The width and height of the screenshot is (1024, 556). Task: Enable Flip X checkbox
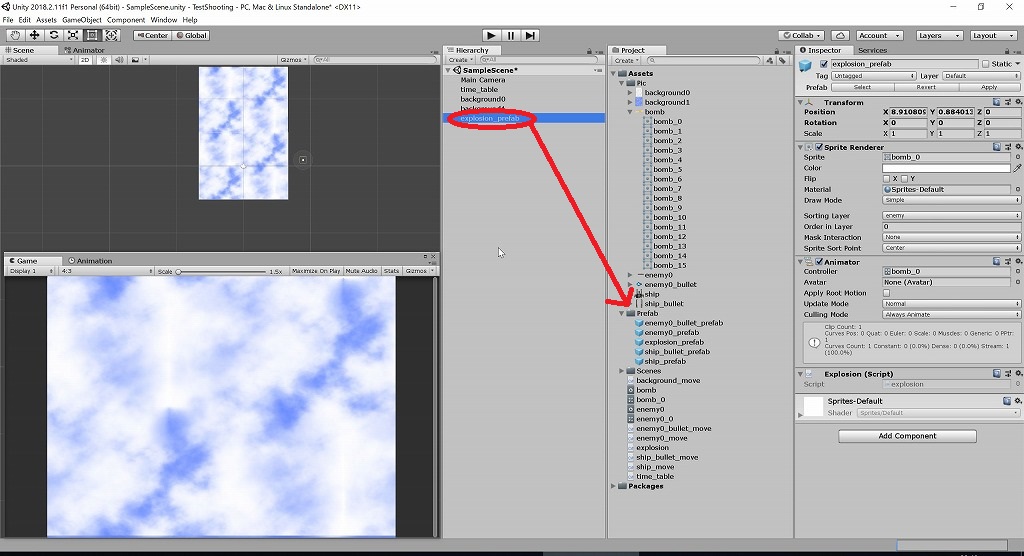[x=886, y=178]
